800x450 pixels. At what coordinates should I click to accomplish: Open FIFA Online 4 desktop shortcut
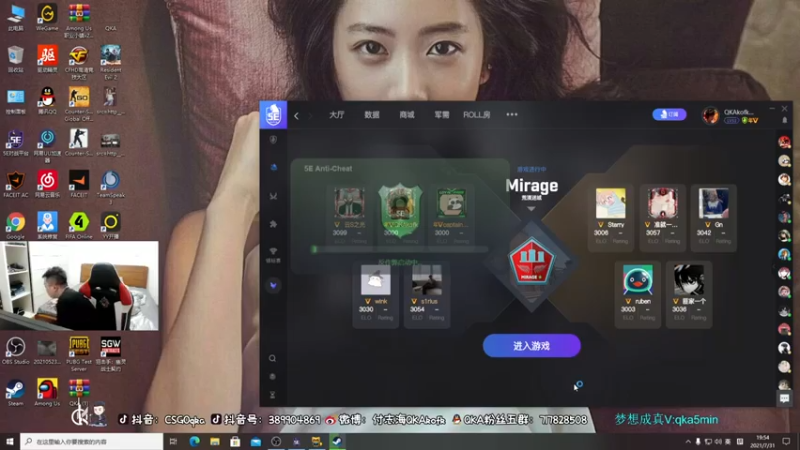79,226
